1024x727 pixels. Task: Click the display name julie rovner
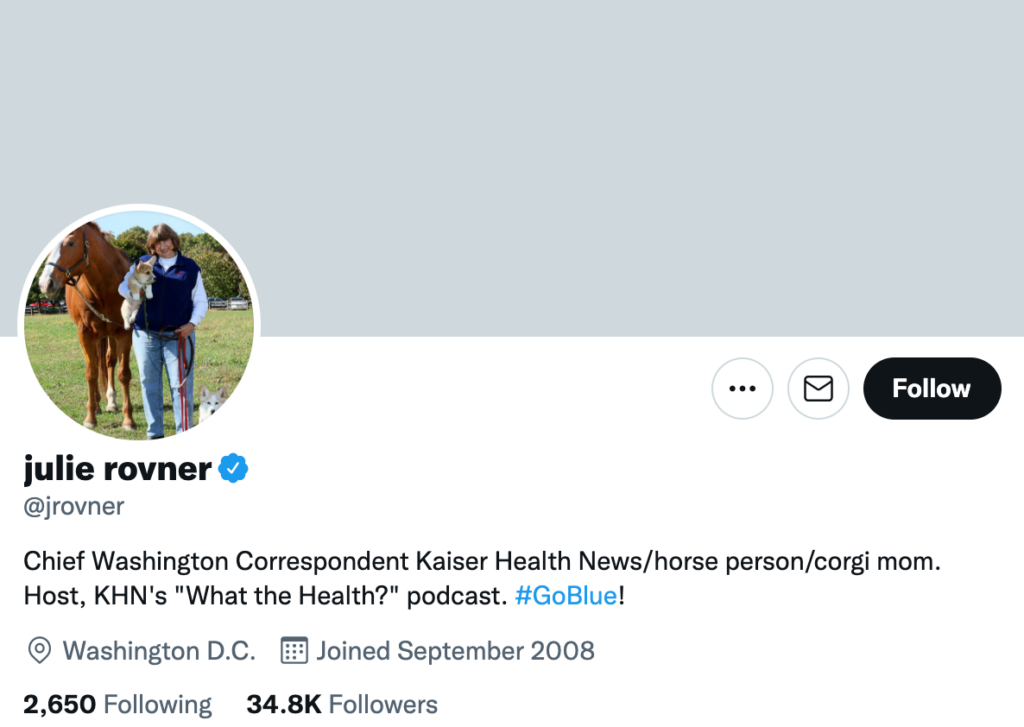pos(118,468)
